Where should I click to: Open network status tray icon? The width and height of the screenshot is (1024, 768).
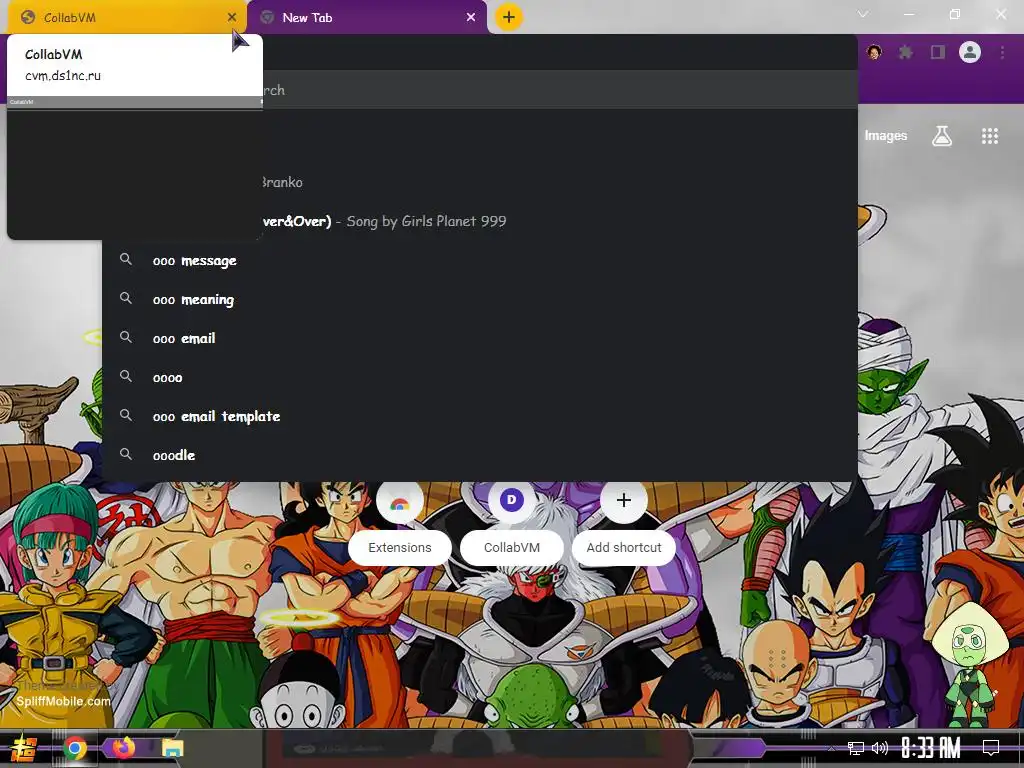[856, 748]
